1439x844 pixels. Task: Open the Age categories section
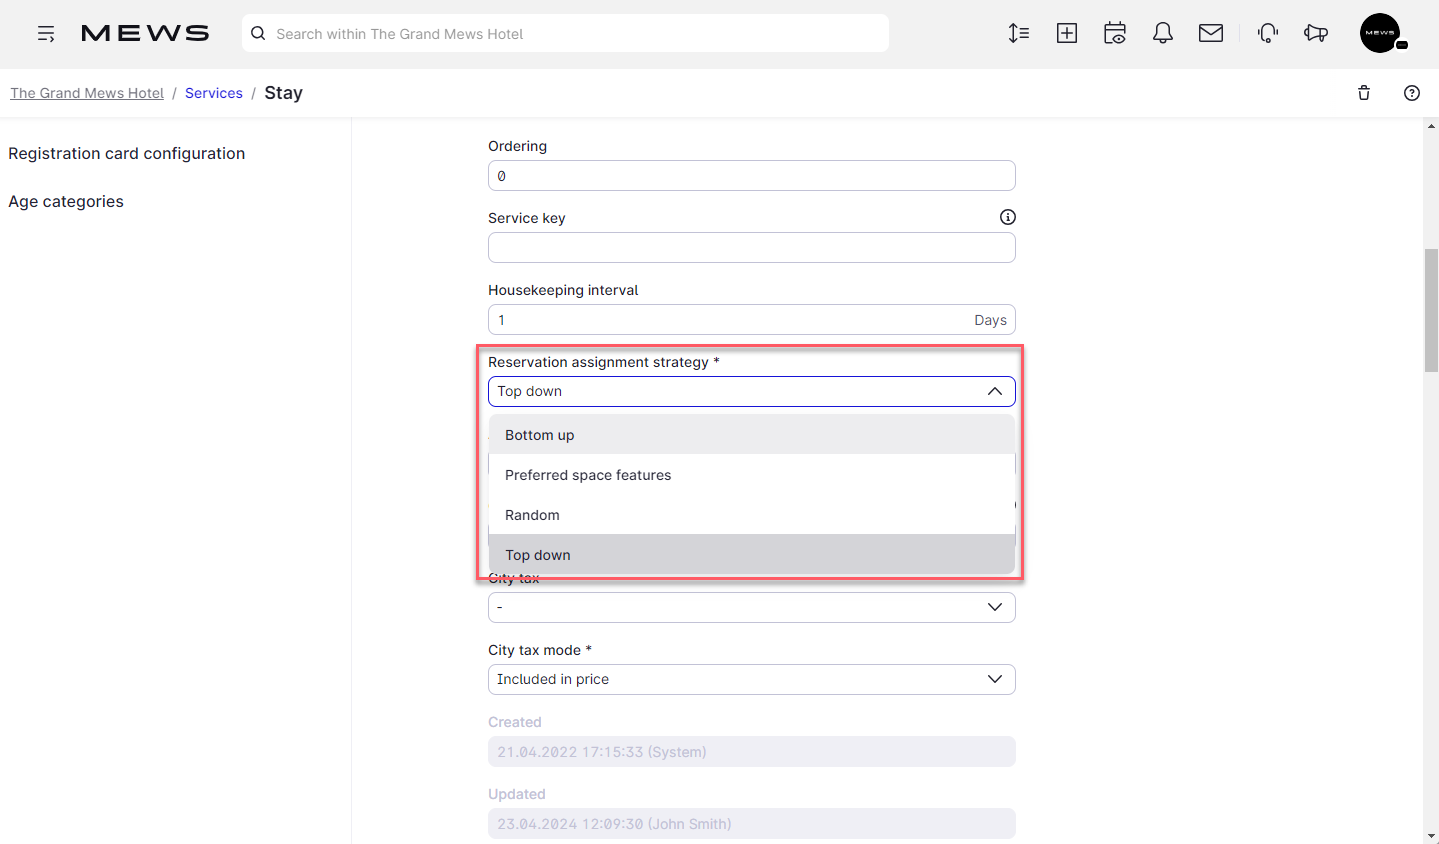(65, 201)
